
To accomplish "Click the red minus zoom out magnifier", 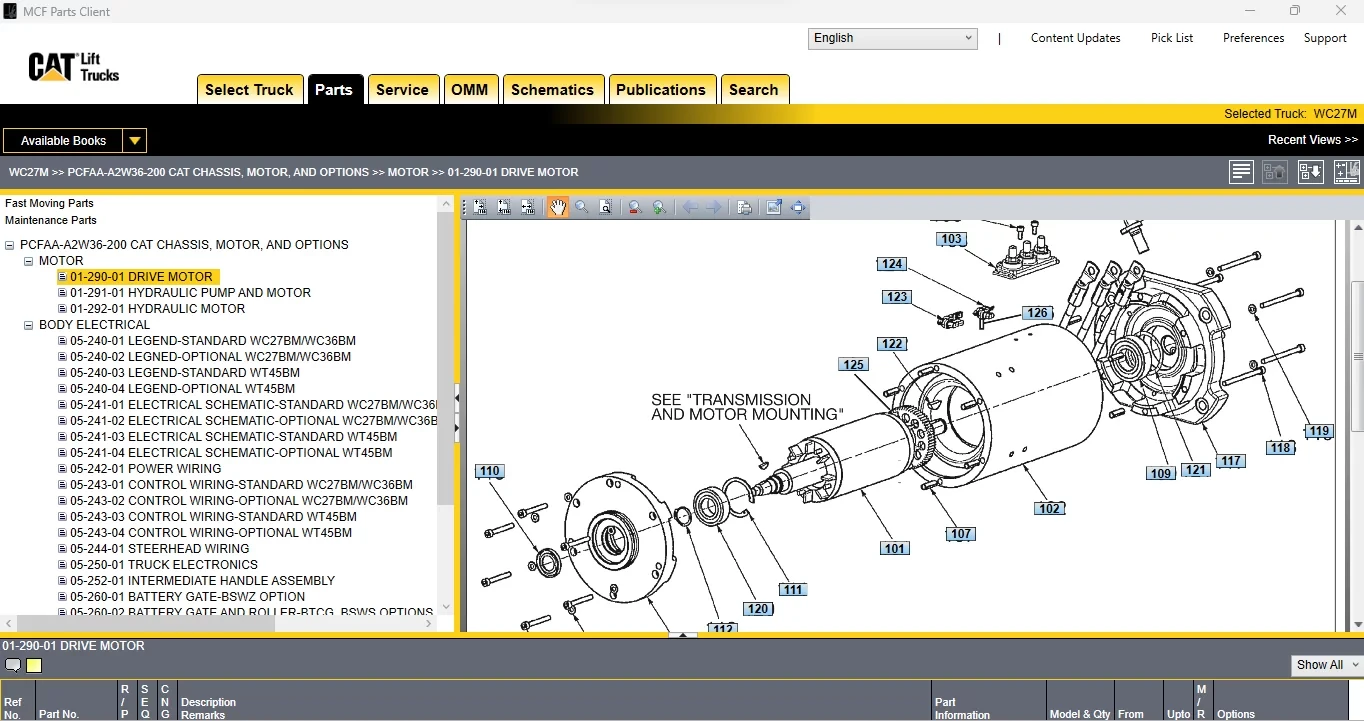I will [634, 207].
